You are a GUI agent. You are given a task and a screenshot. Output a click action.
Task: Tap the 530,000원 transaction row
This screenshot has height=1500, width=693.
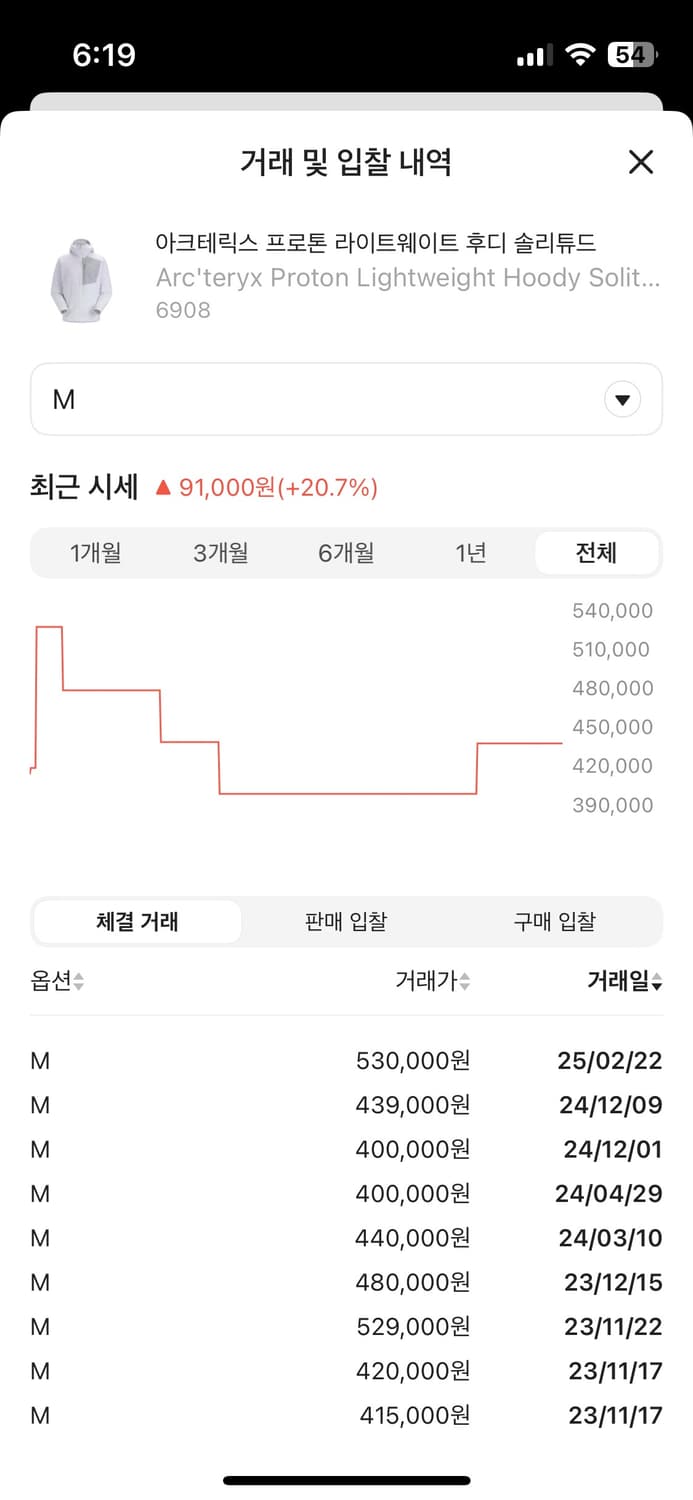point(346,1060)
